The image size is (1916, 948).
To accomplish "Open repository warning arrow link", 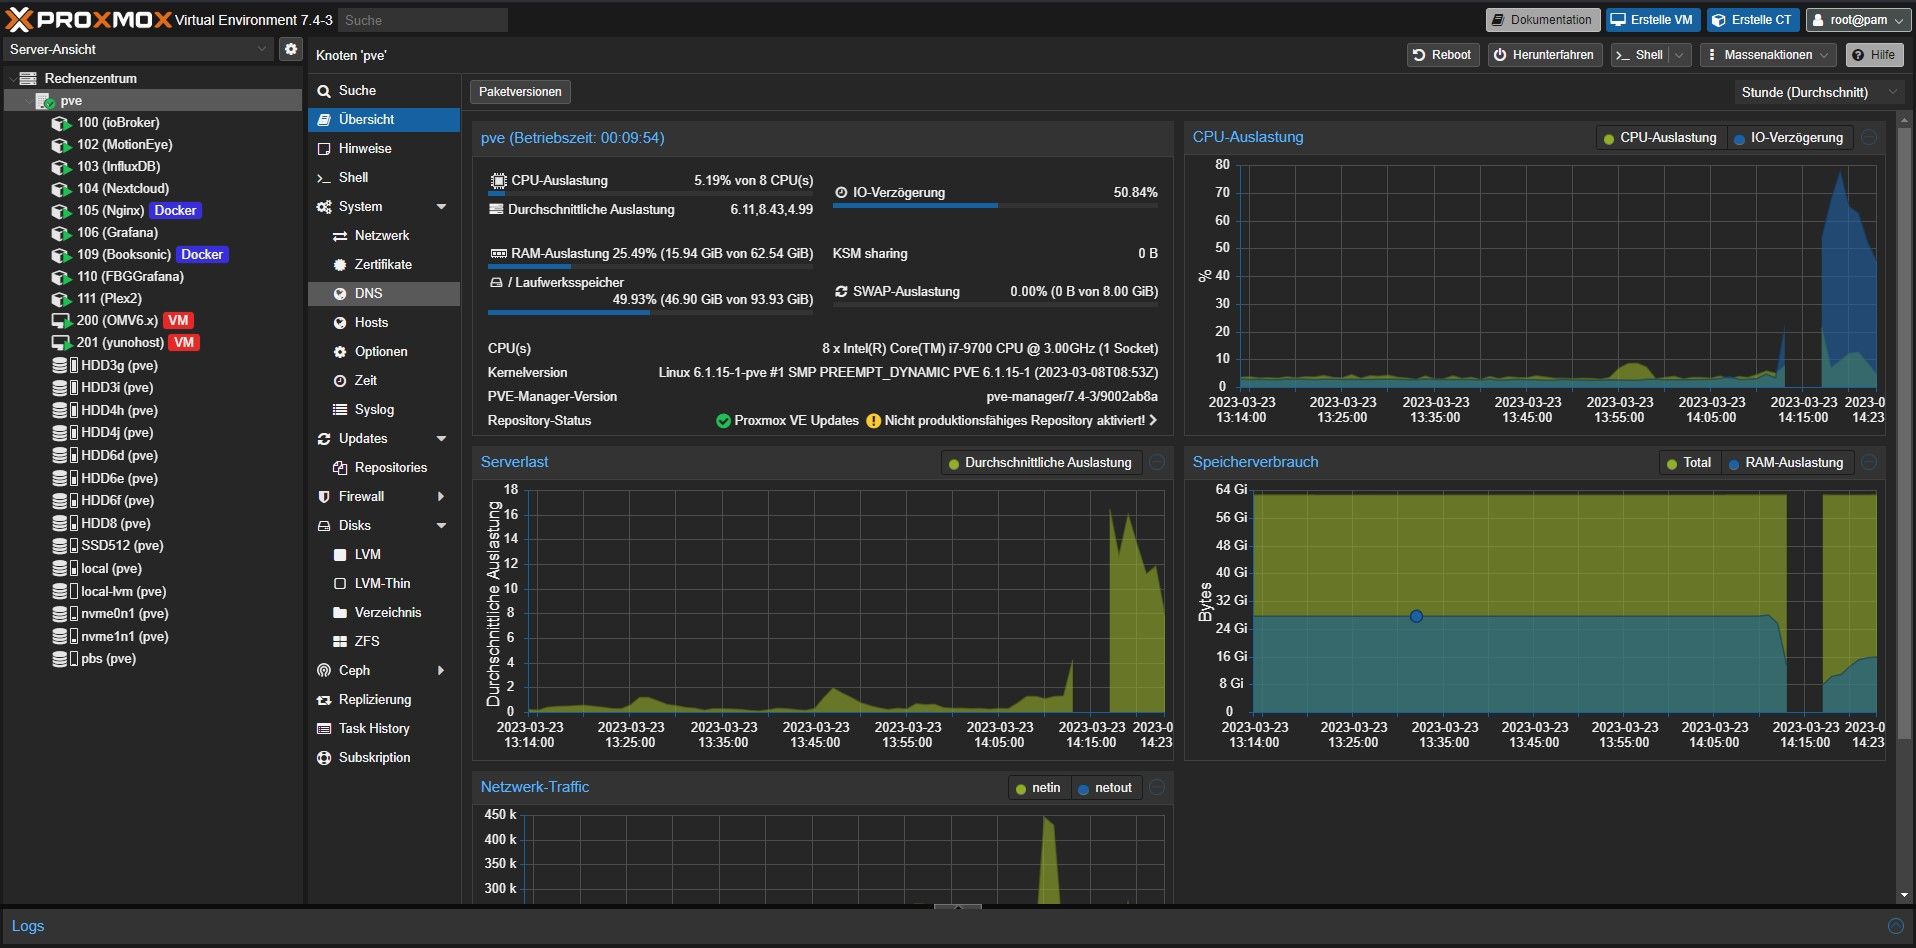I will [1153, 421].
